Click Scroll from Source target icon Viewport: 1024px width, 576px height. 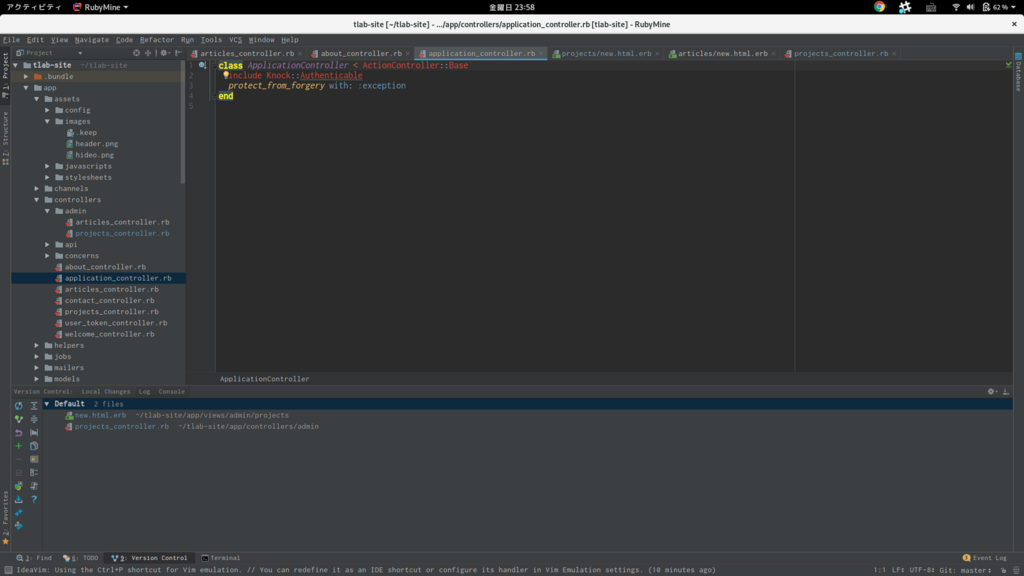[136, 53]
